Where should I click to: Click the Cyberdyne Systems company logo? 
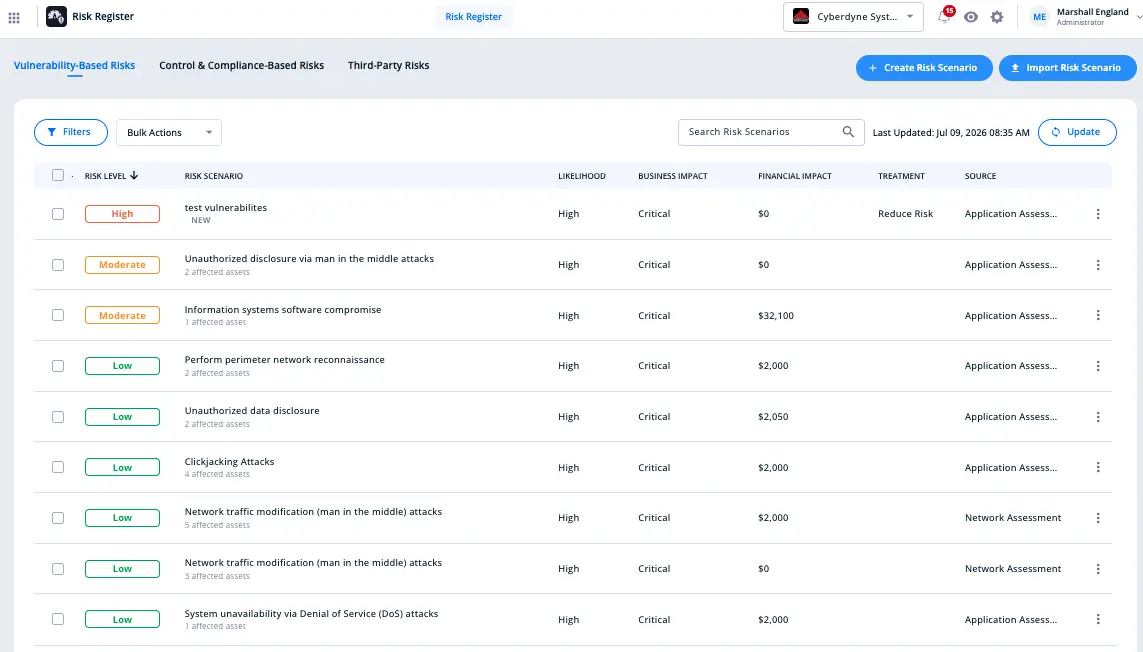[801, 17]
